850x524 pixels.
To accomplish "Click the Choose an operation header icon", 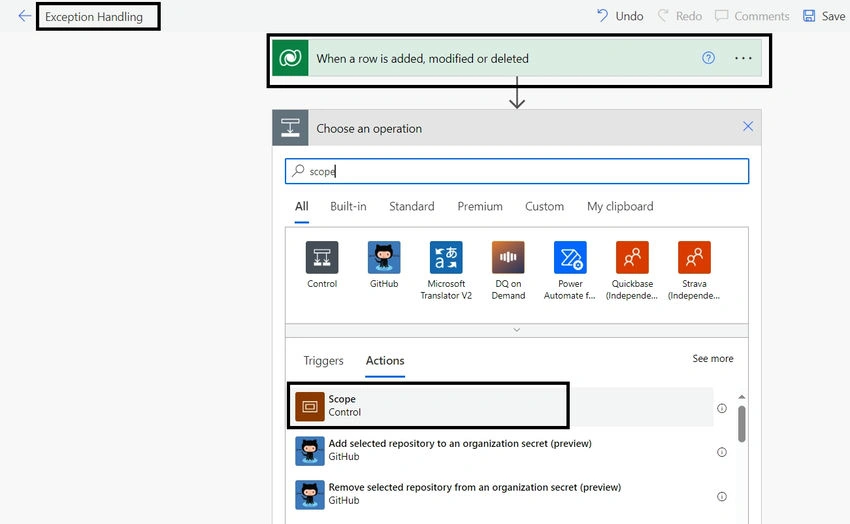I will click(290, 128).
